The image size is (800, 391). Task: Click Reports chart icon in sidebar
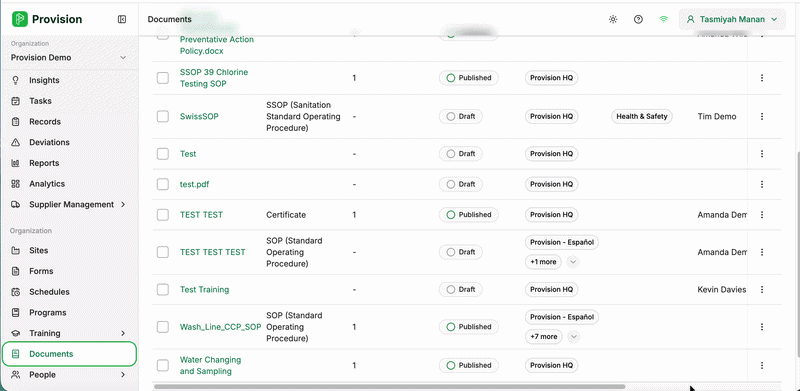16,163
